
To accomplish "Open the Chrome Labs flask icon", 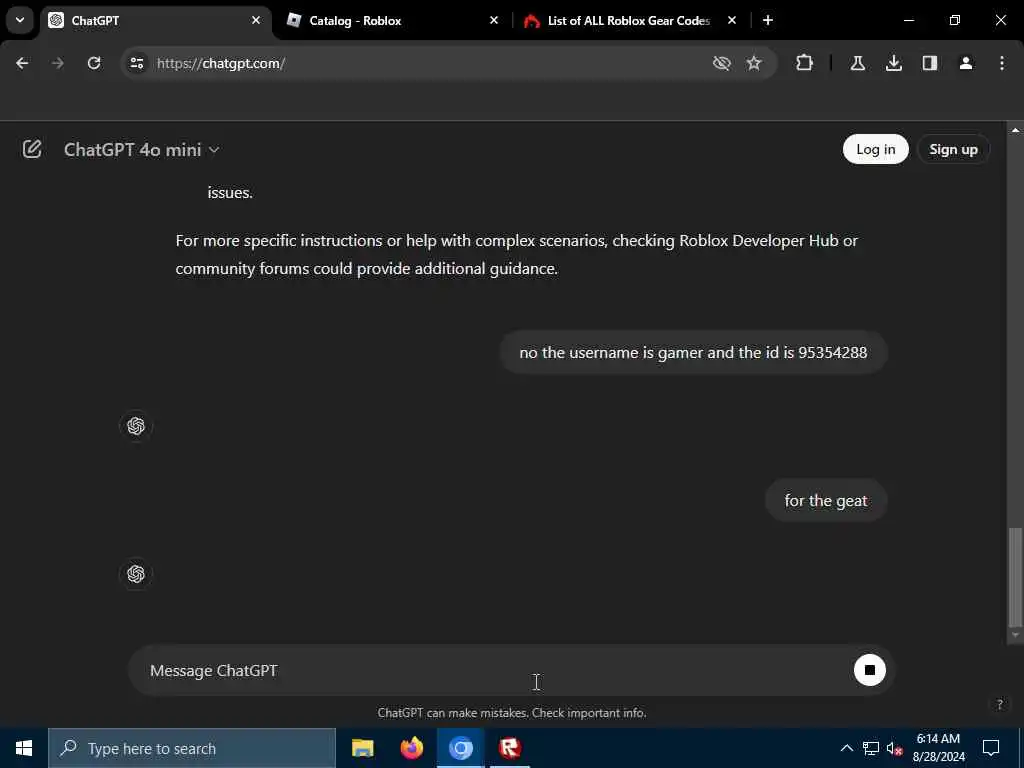I will tap(857, 63).
